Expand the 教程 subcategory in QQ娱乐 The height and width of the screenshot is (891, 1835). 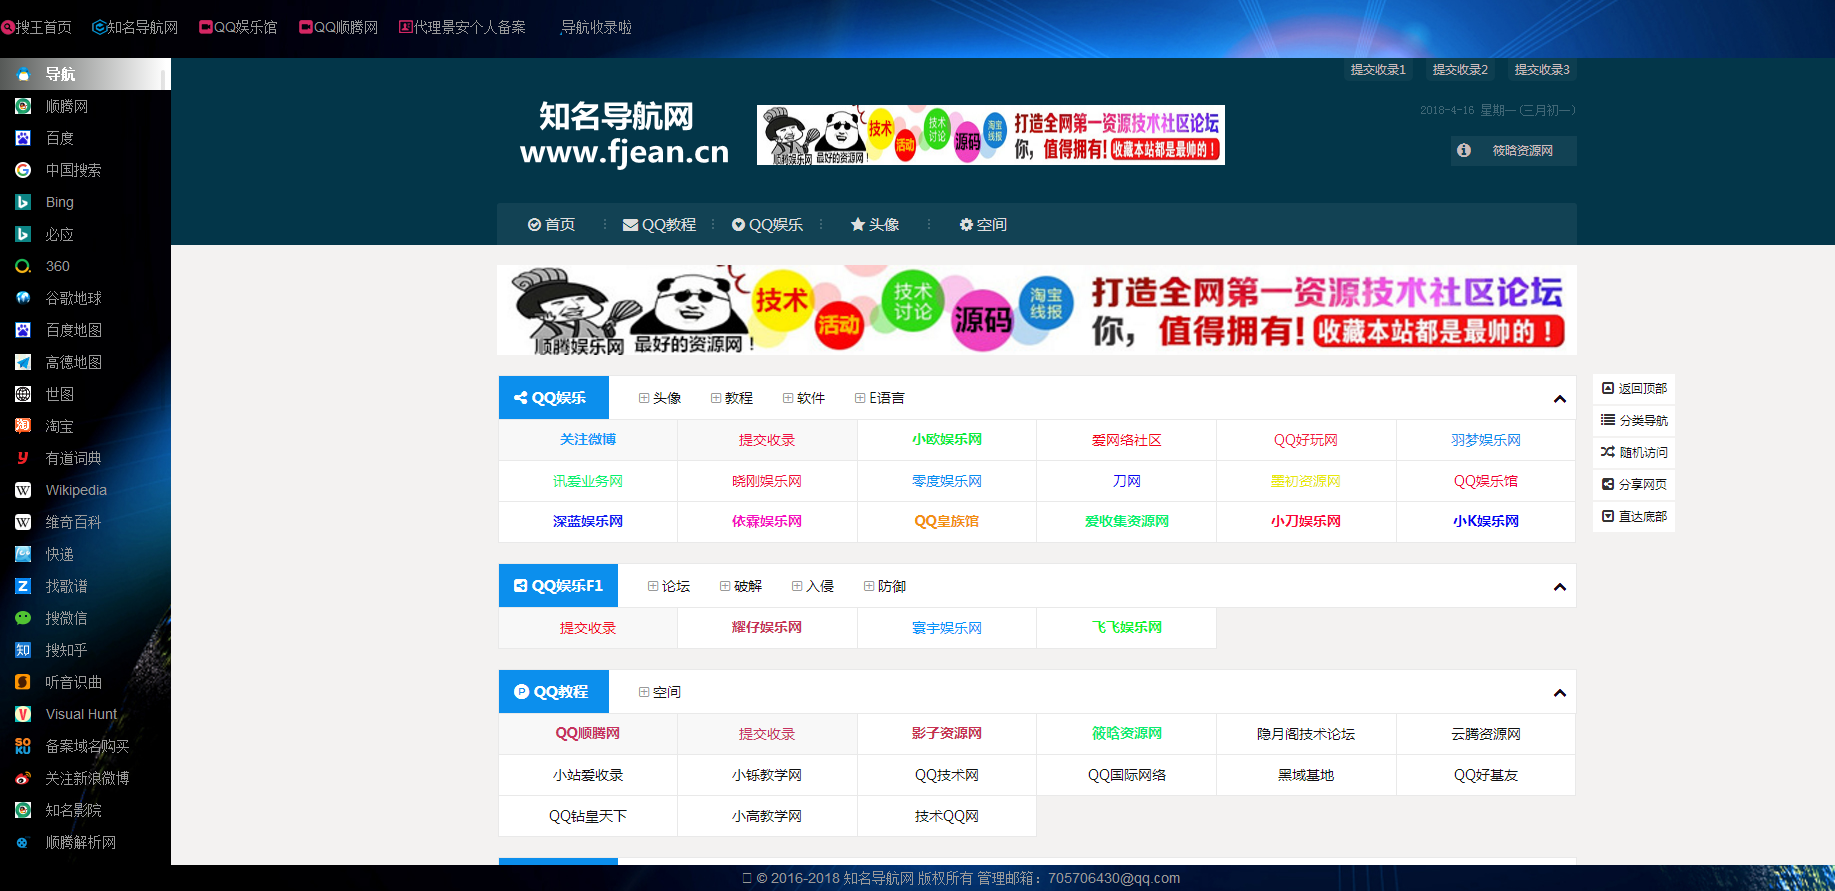coord(732,398)
